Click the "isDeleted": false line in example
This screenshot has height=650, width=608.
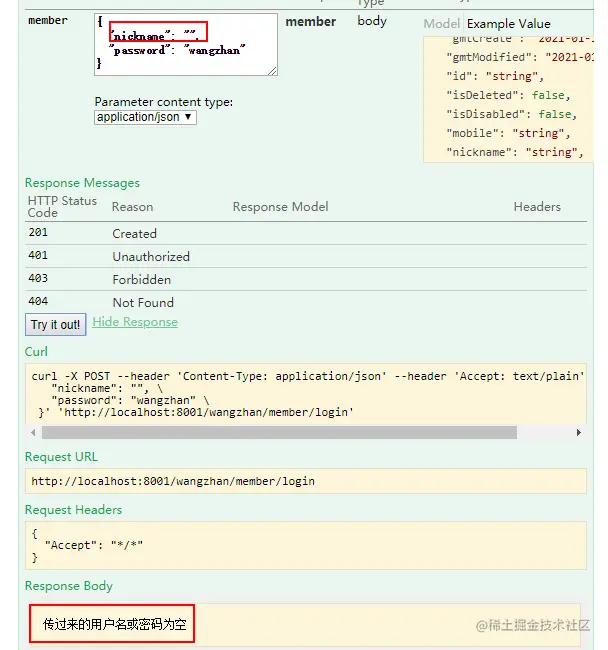[508, 95]
